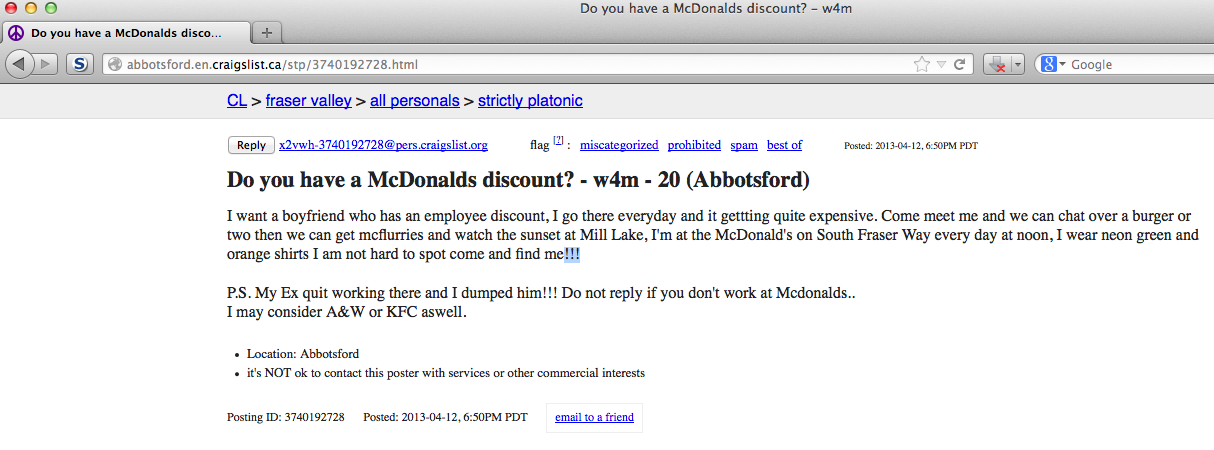
Task: Click the Reply button
Action: [251, 145]
